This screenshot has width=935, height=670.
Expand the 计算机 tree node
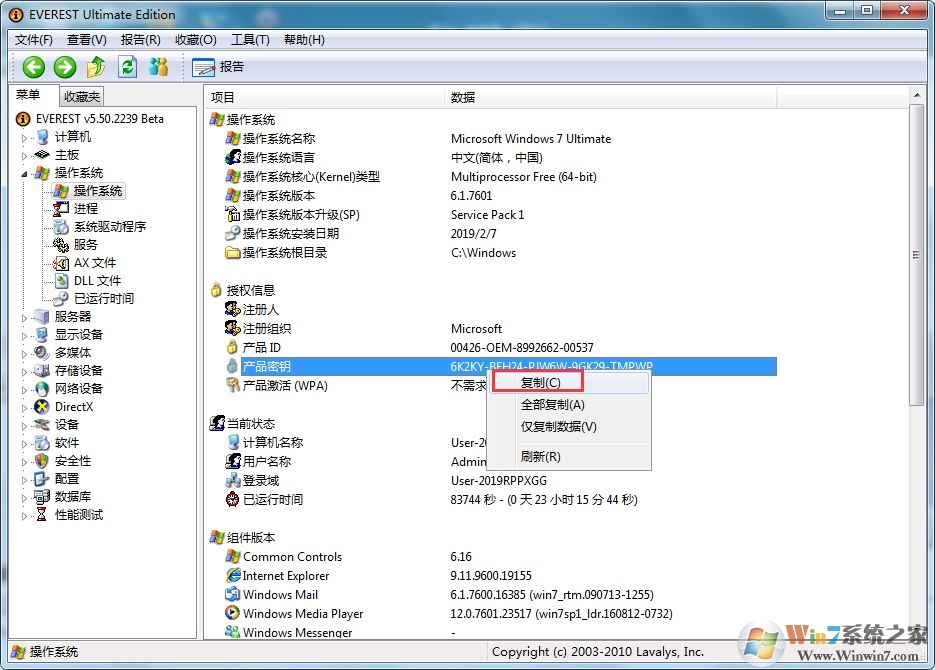point(25,137)
